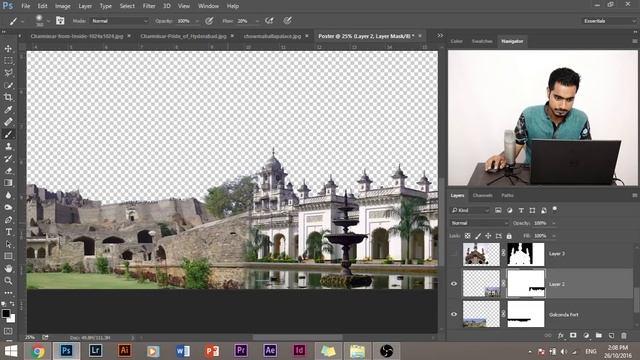Screen dimensions: 640x360
Task: Open the layer blend mode Normal dropdown
Action: (479, 223)
